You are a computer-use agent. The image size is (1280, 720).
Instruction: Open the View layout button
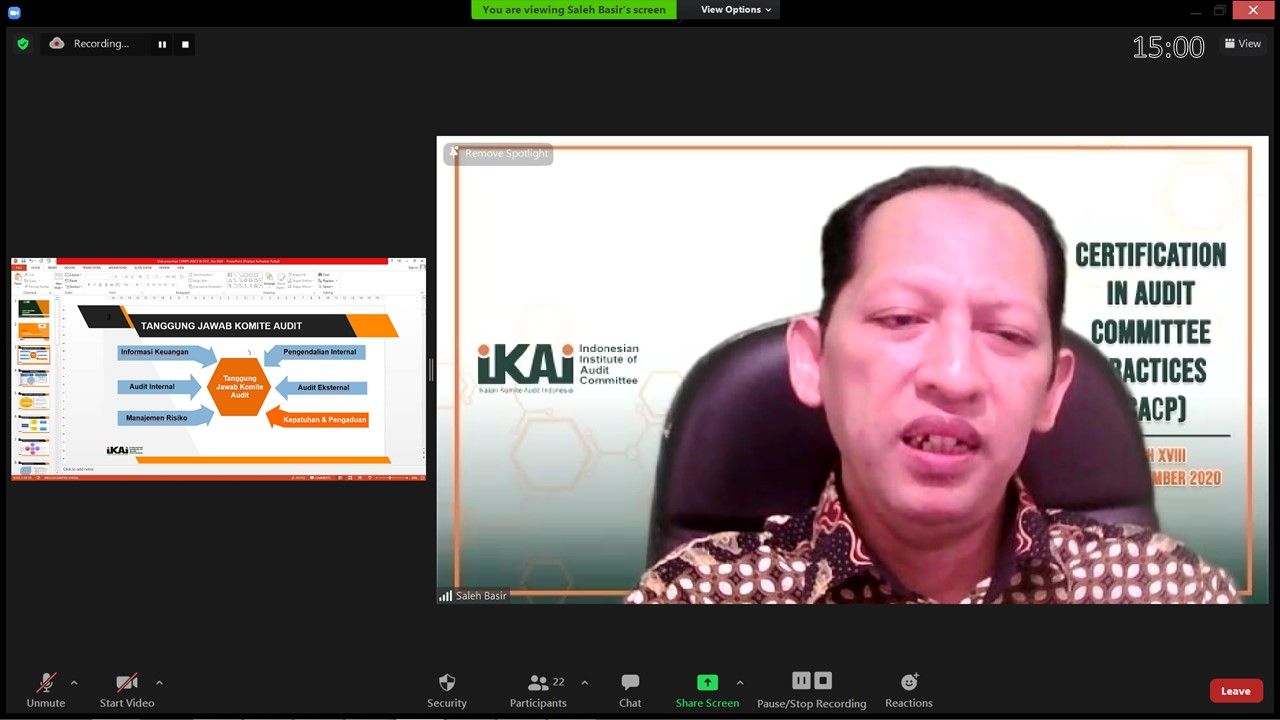click(1243, 44)
